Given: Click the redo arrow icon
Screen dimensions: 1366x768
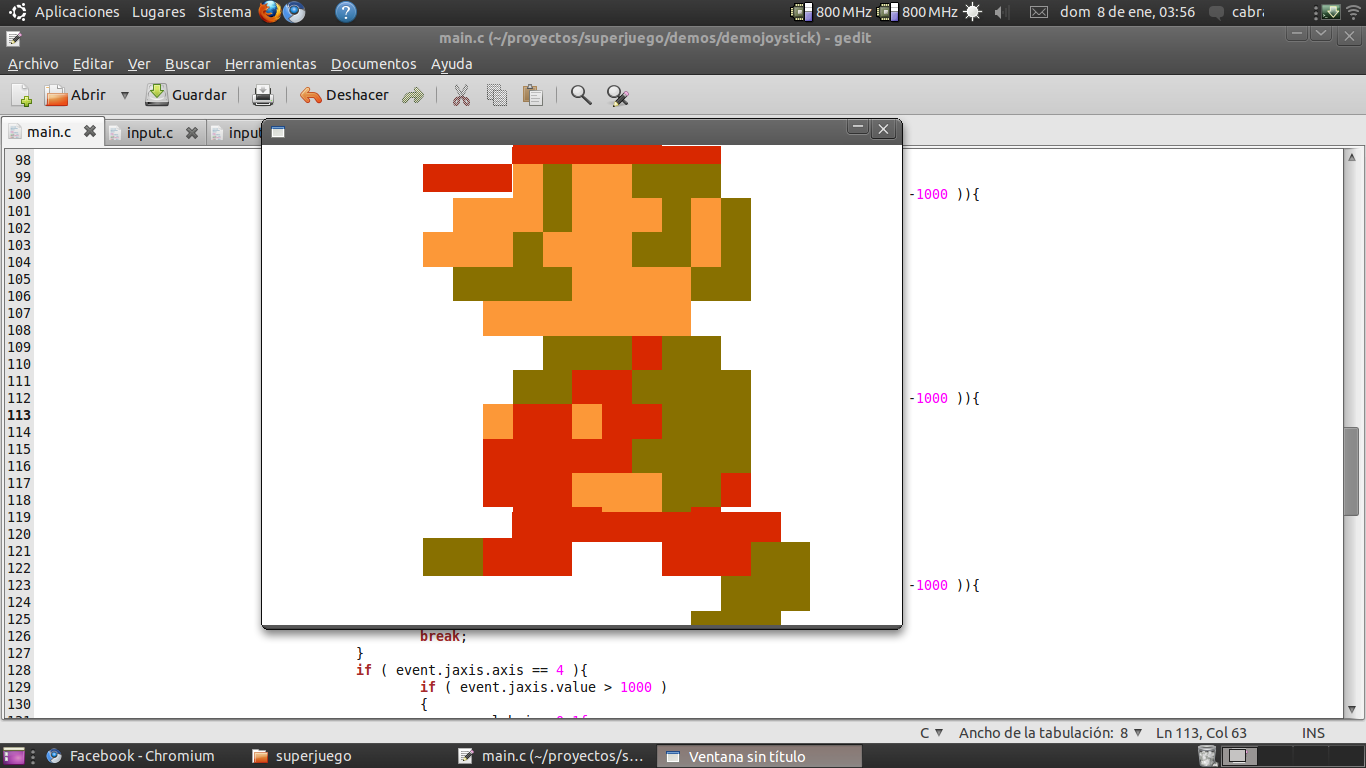Looking at the screenshot, I should click(413, 95).
